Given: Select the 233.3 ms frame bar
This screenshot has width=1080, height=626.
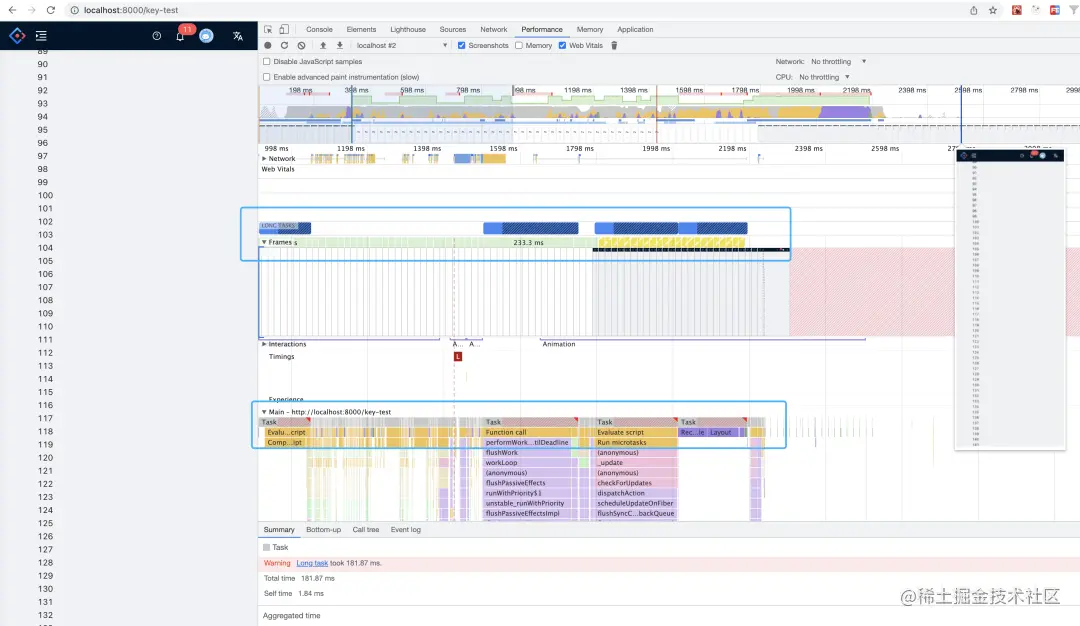Looking at the screenshot, I should [528, 242].
